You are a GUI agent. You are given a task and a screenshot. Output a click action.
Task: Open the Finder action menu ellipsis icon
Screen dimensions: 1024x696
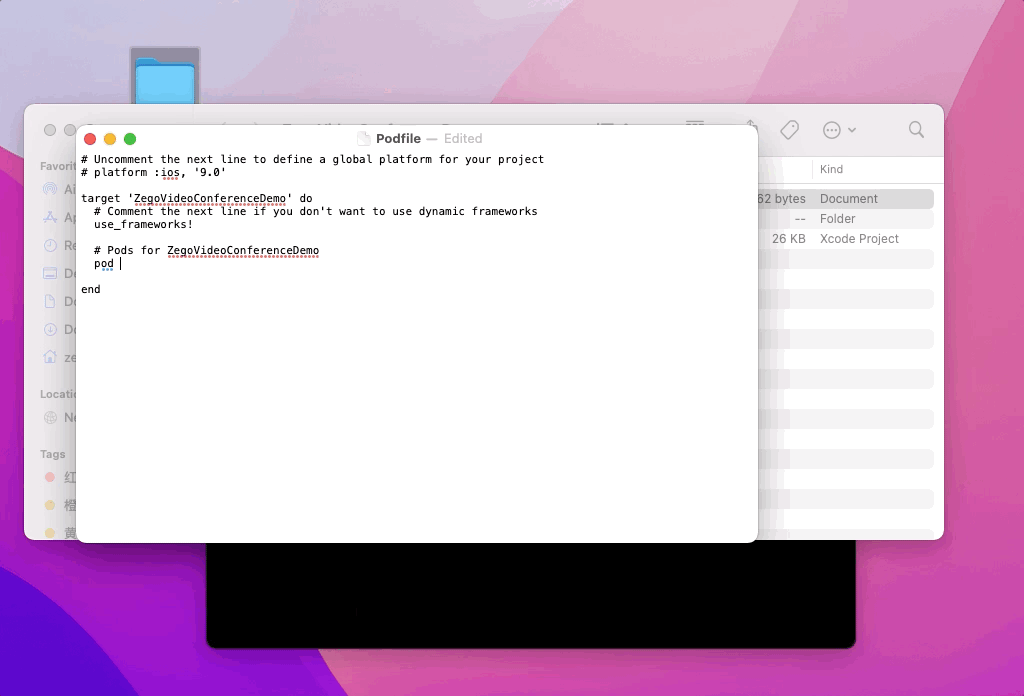pos(831,130)
